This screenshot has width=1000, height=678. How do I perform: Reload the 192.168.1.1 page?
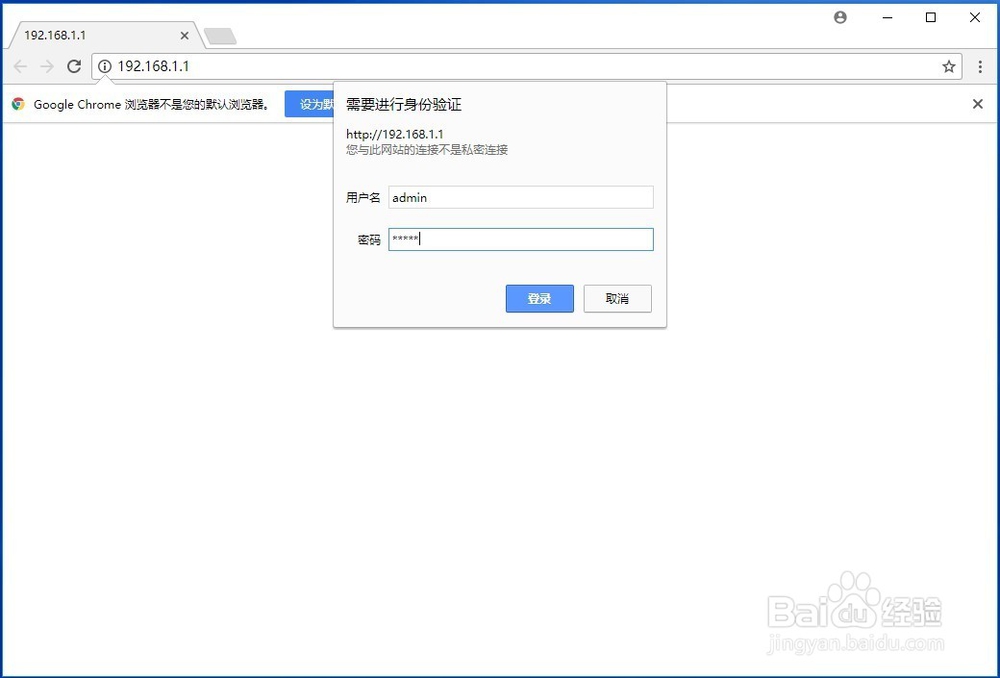click(x=74, y=66)
